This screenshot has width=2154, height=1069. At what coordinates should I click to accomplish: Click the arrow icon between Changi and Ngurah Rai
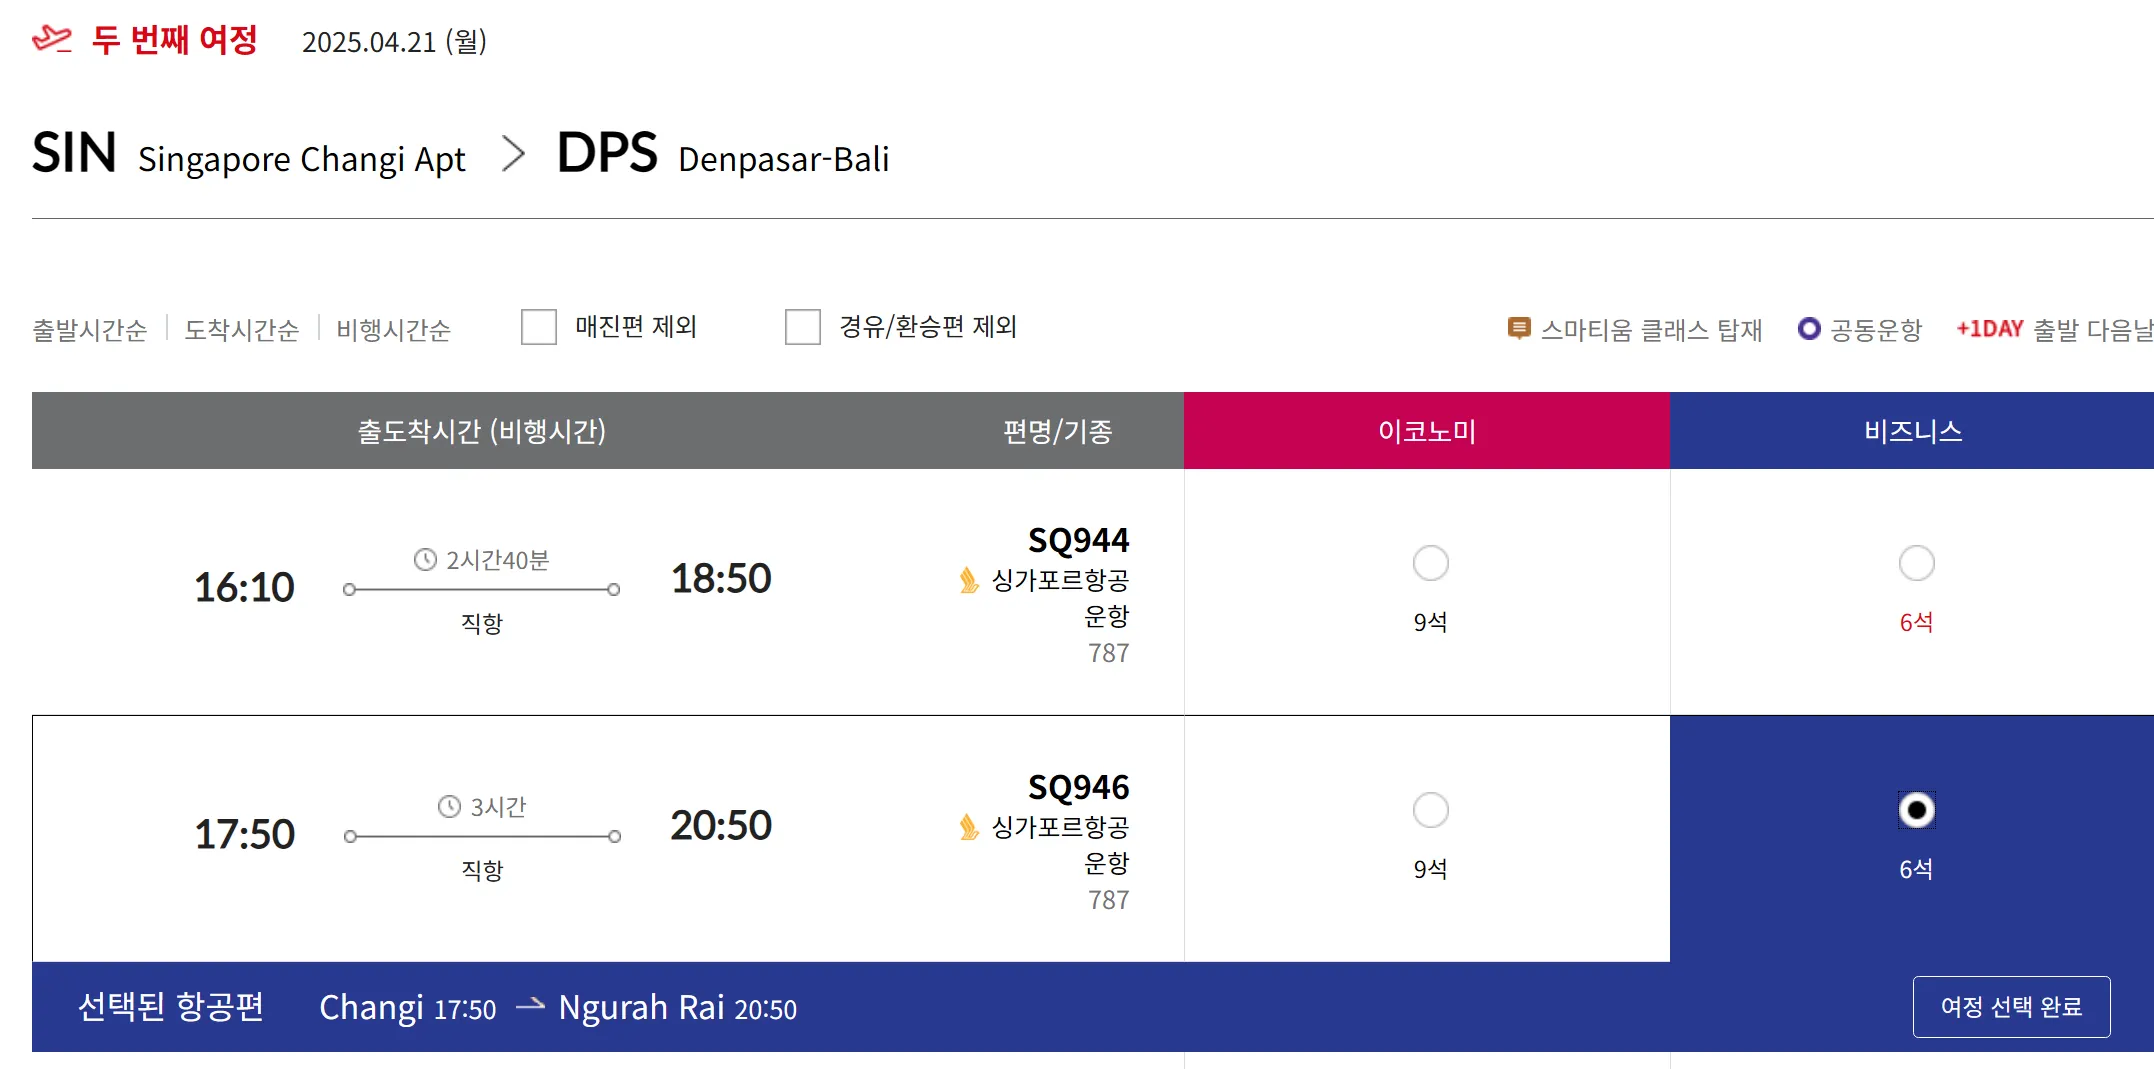(x=530, y=1005)
